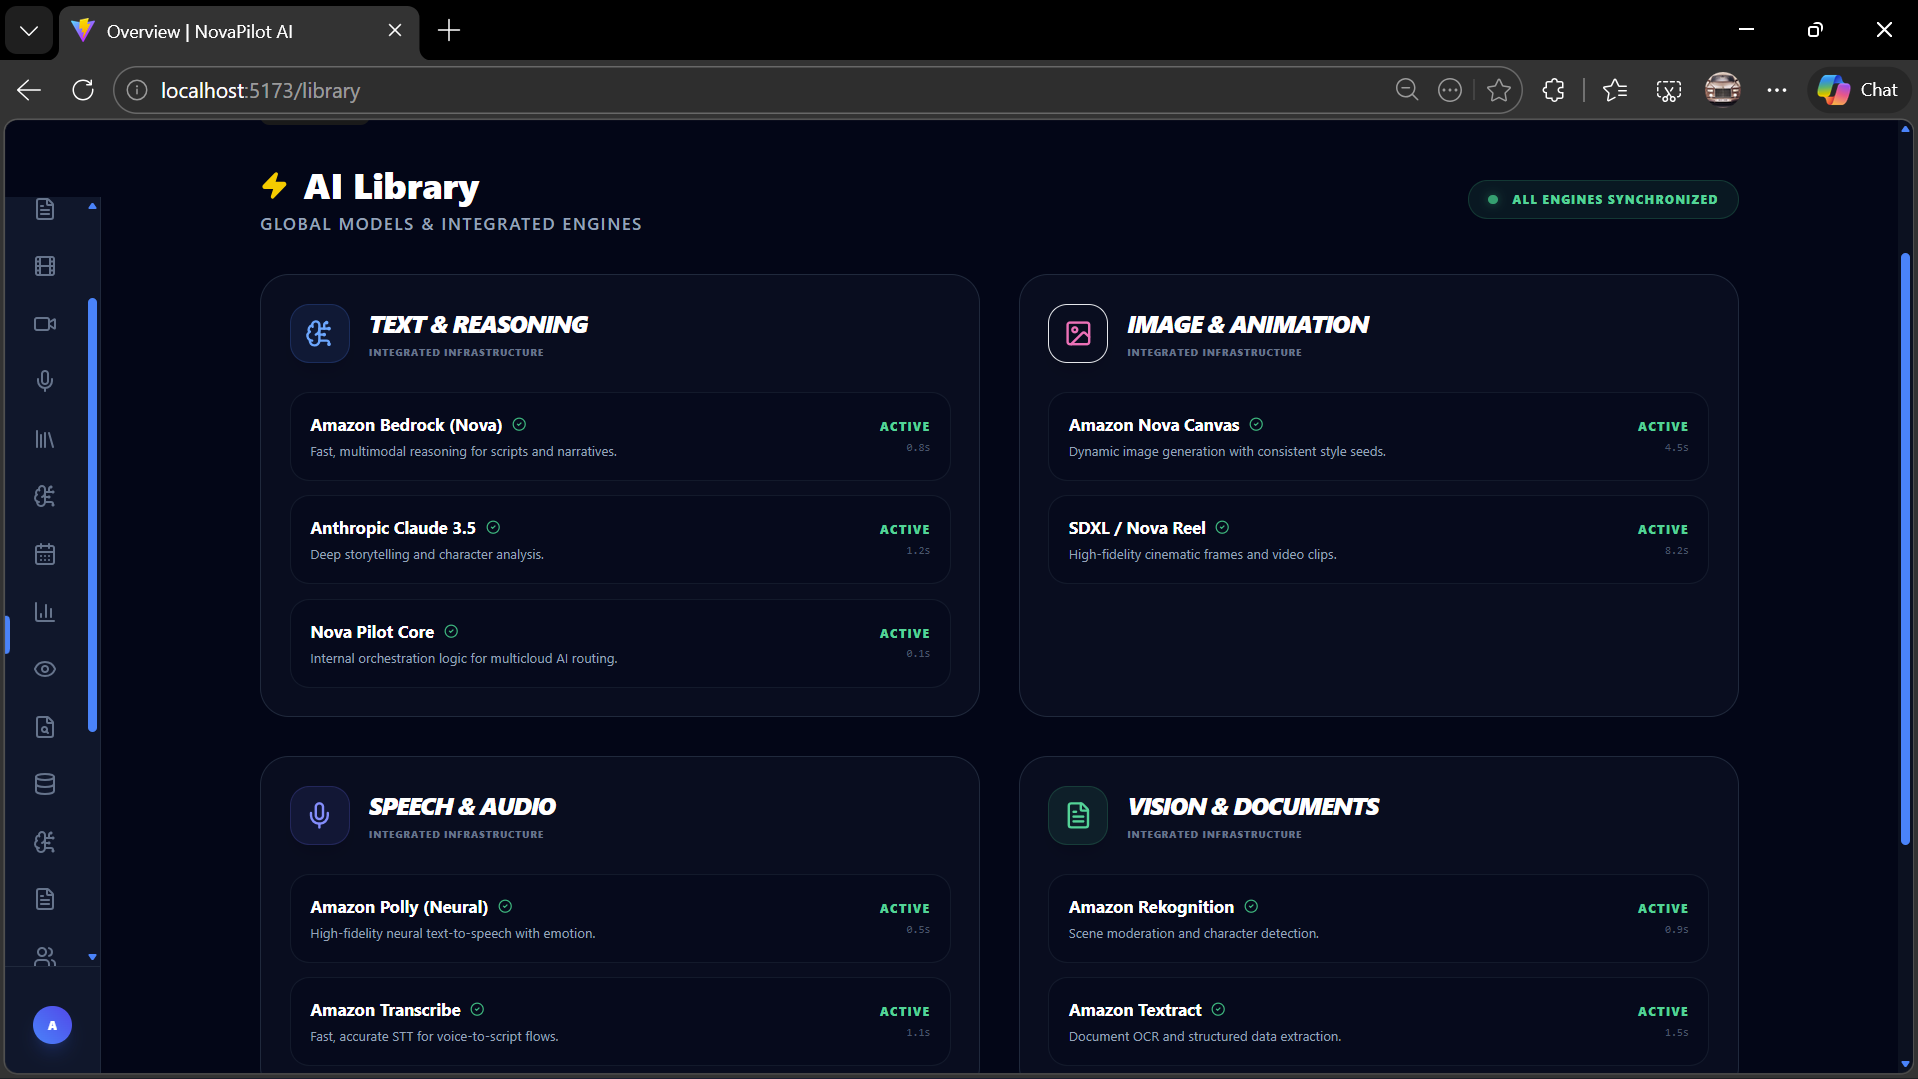Open the browser profile picture
The image size is (1918, 1079).
[1722, 90]
